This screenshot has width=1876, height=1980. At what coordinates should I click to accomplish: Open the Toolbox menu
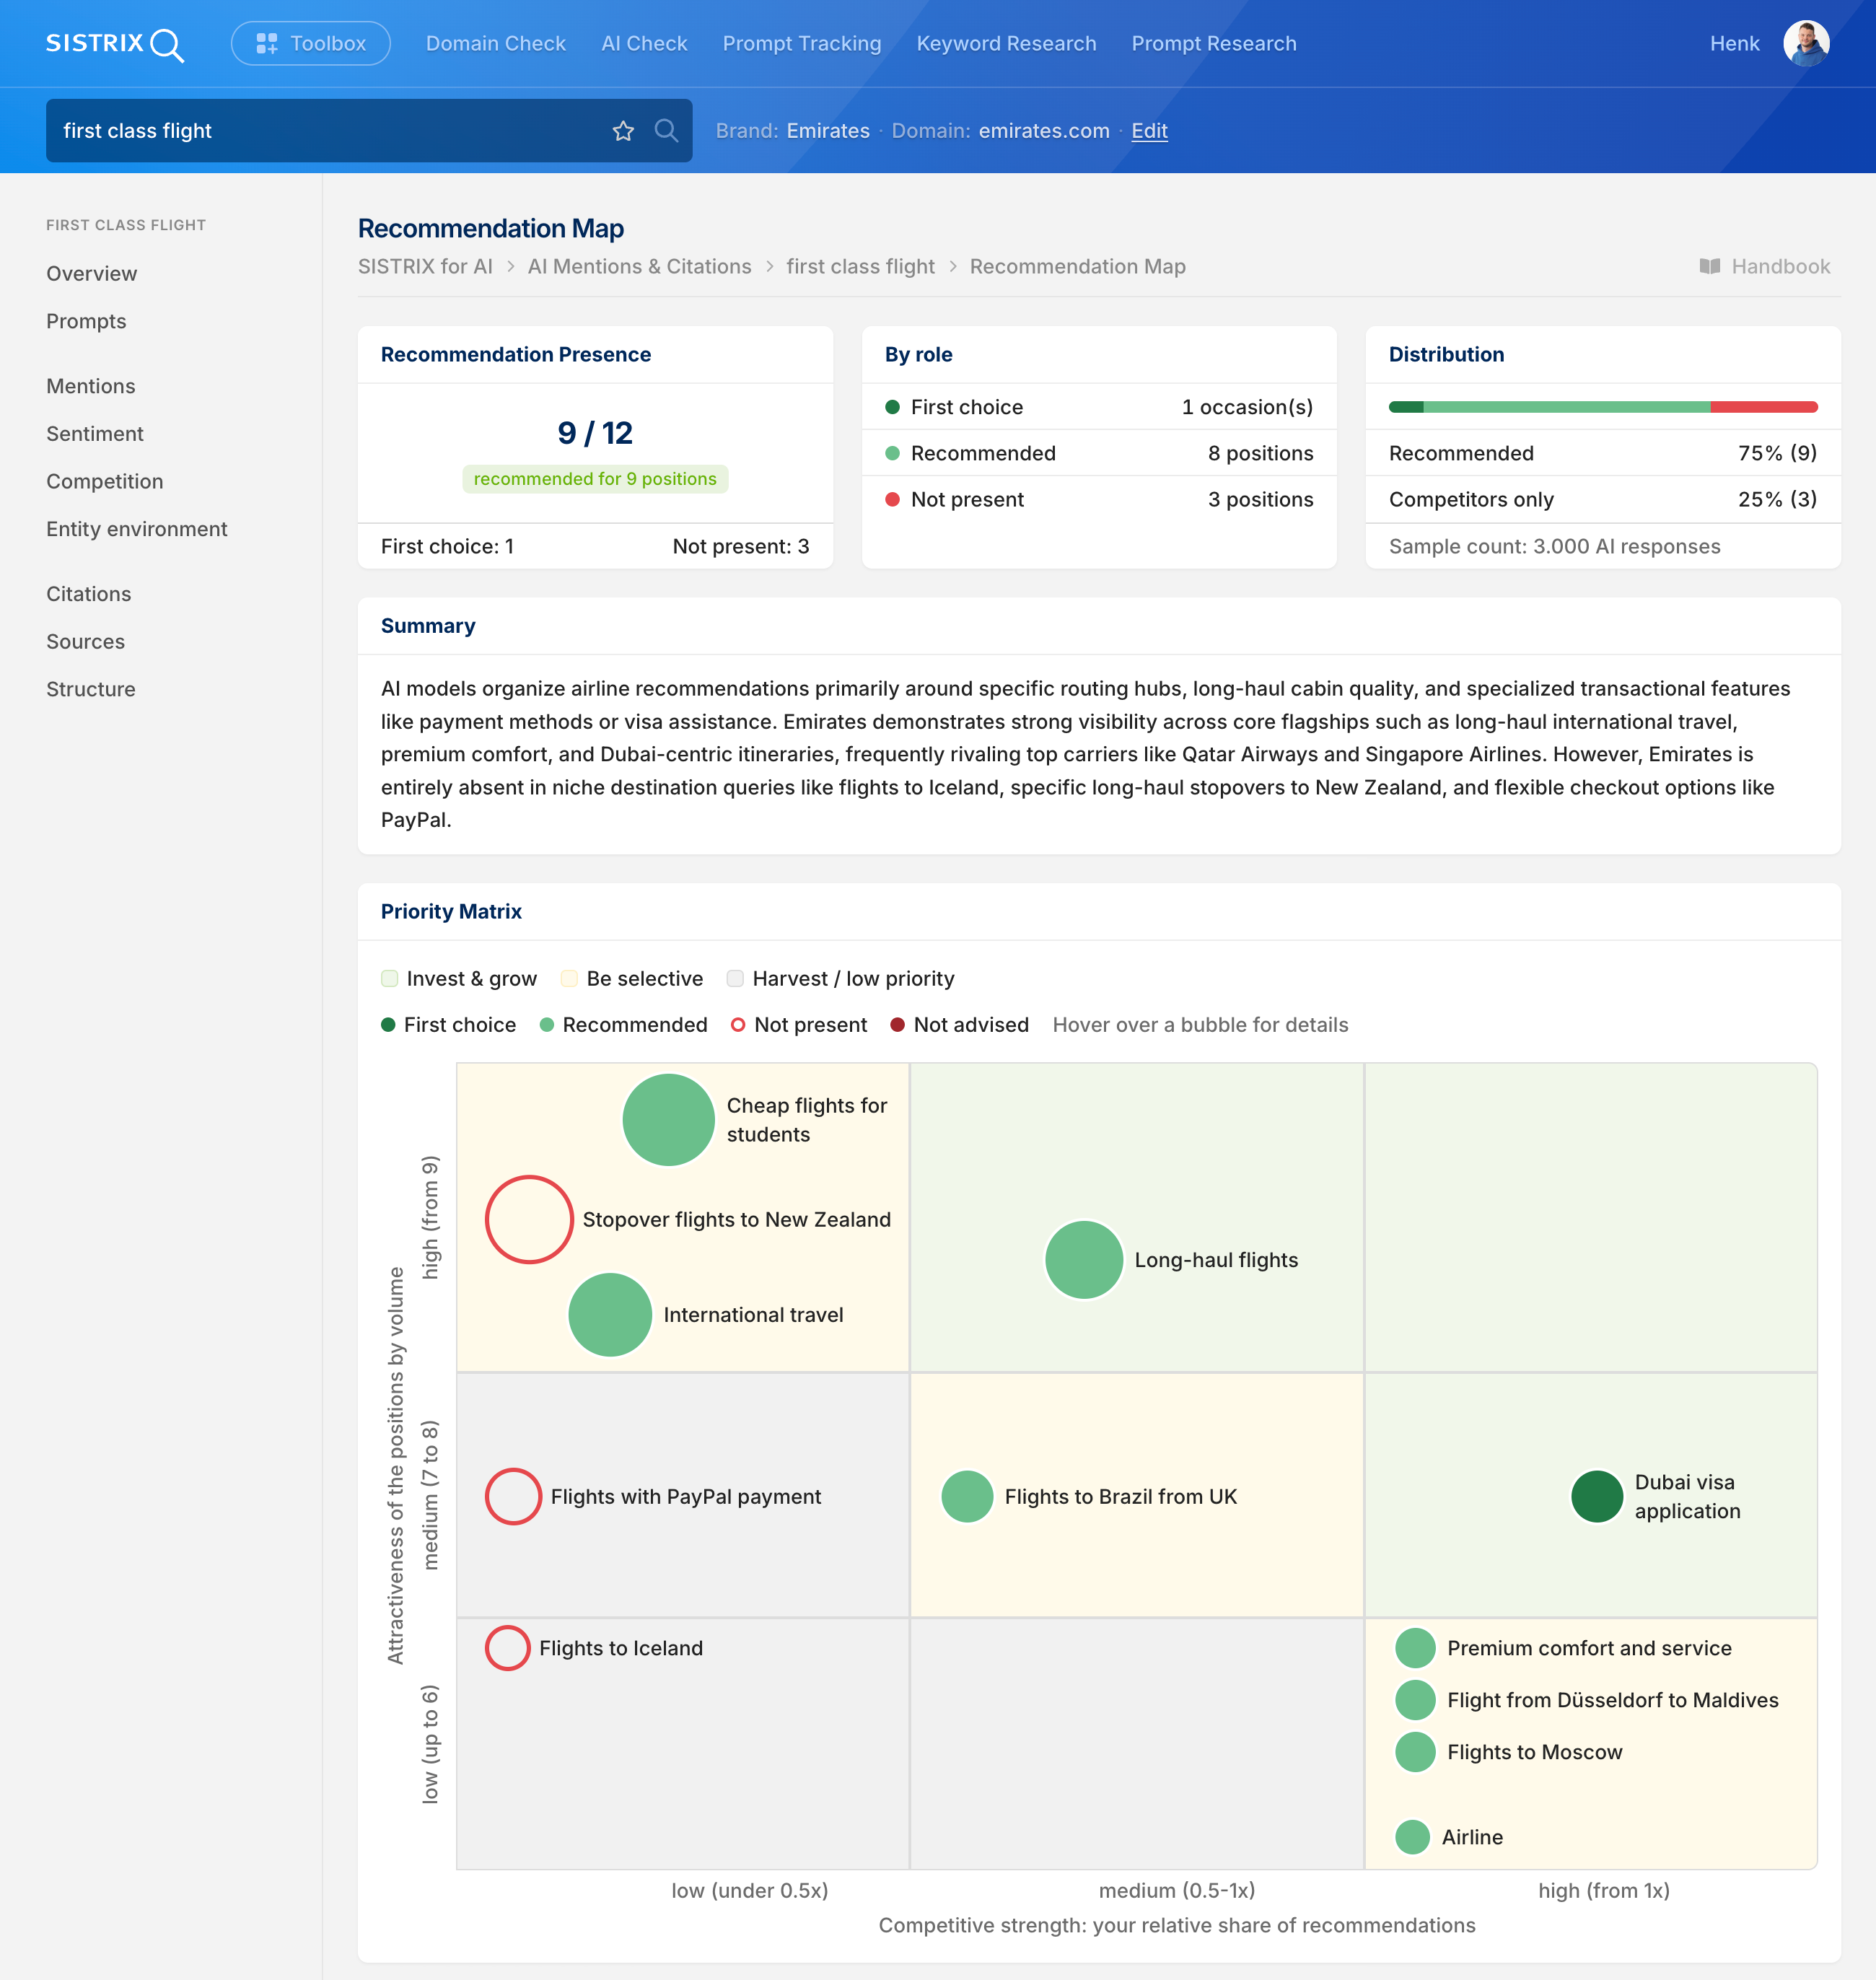click(x=311, y=44)
